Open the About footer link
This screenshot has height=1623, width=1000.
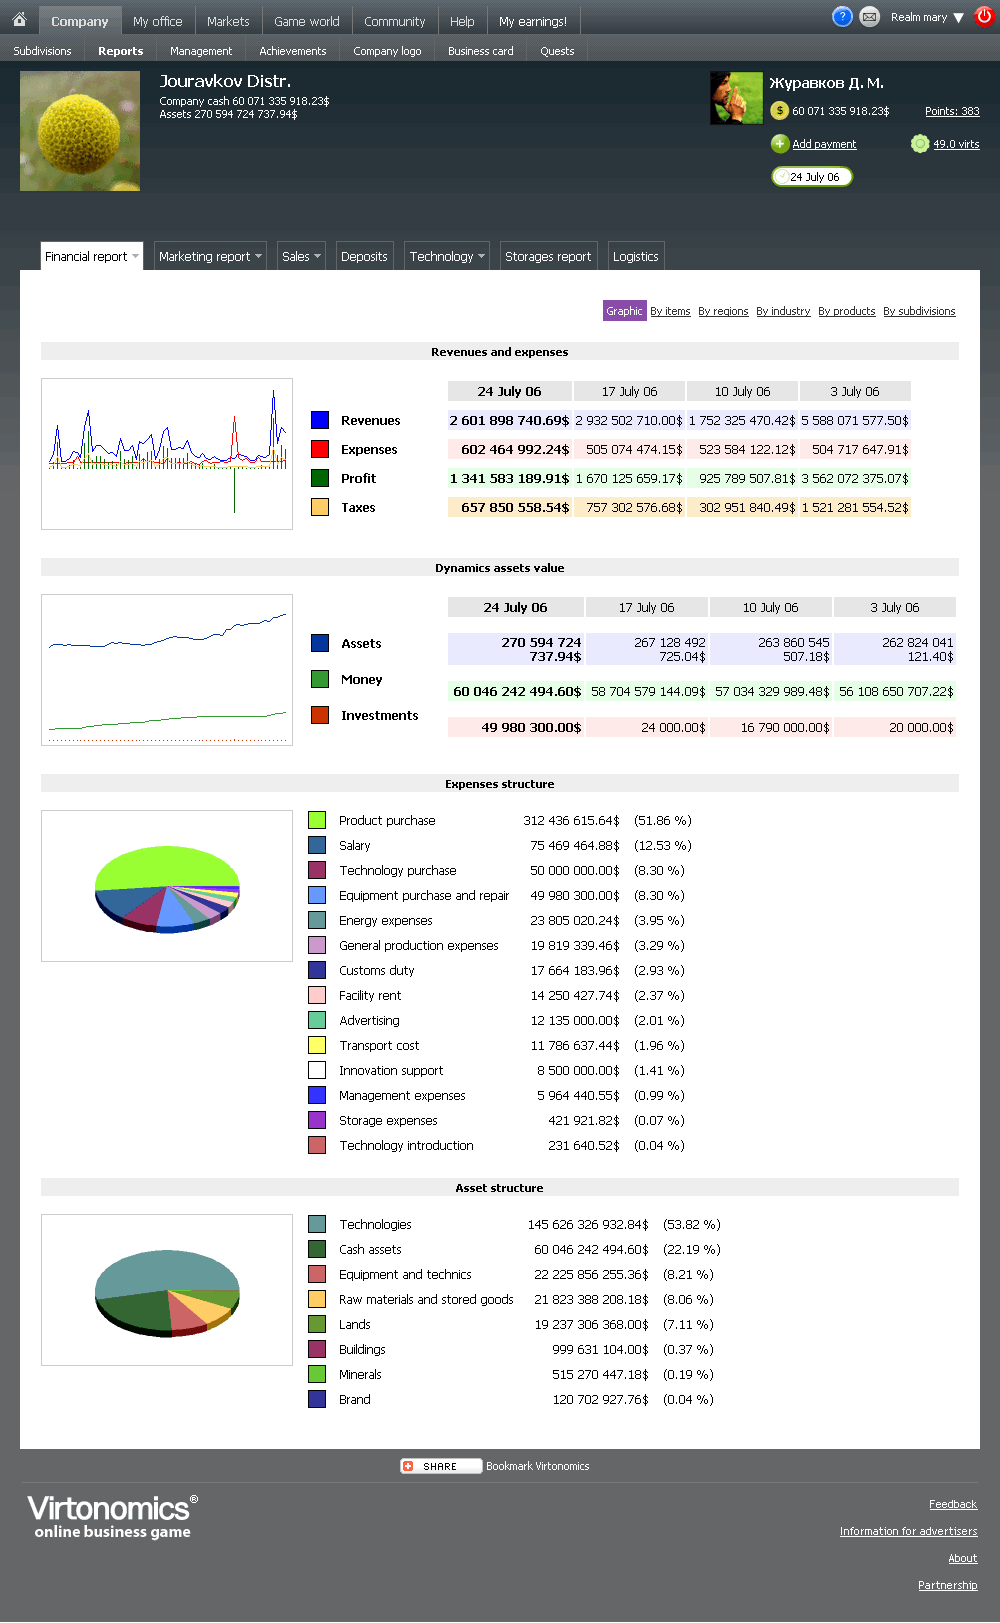963,1558
